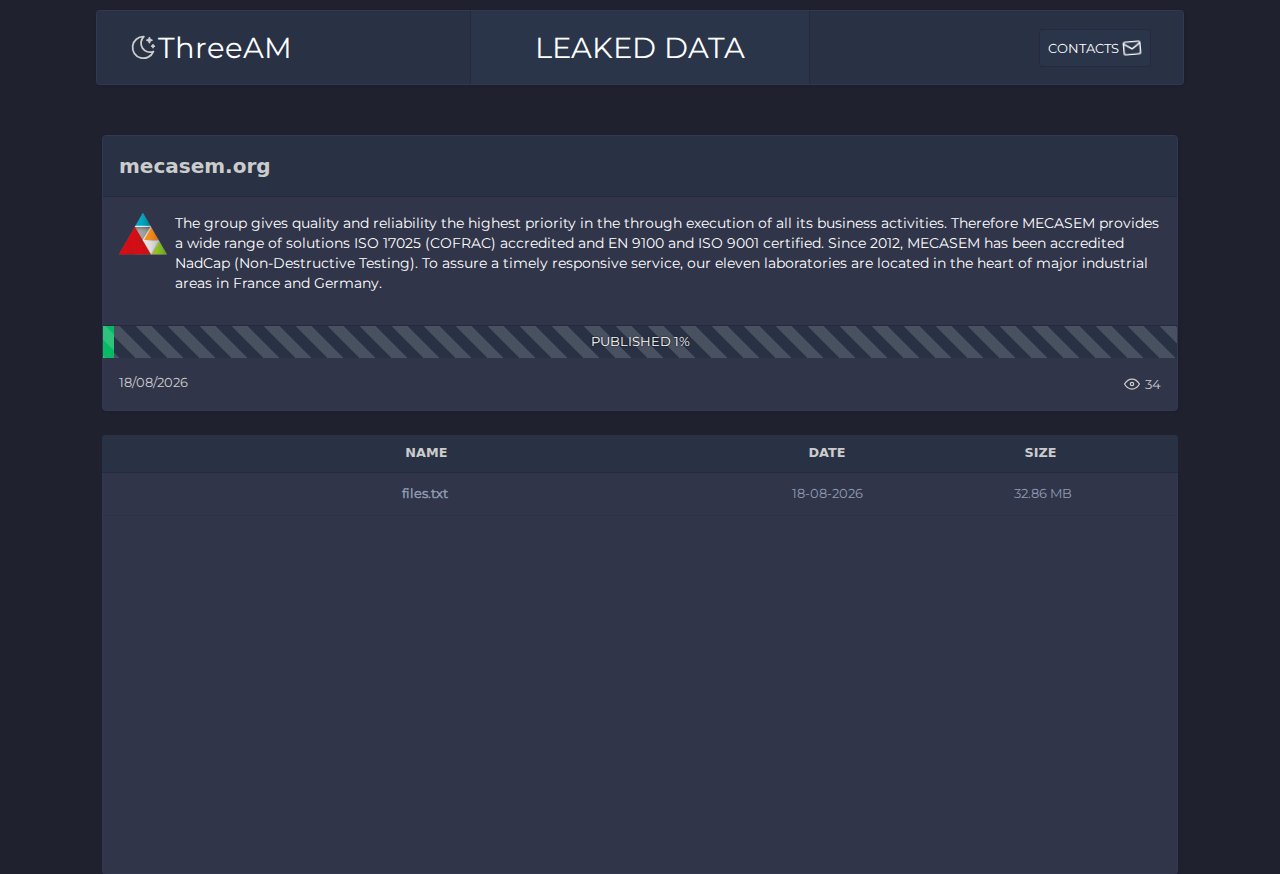Click the MECASEM triangle logo thumbnail
Viewport: 1280px width, 874px height.
pos(143,234)
